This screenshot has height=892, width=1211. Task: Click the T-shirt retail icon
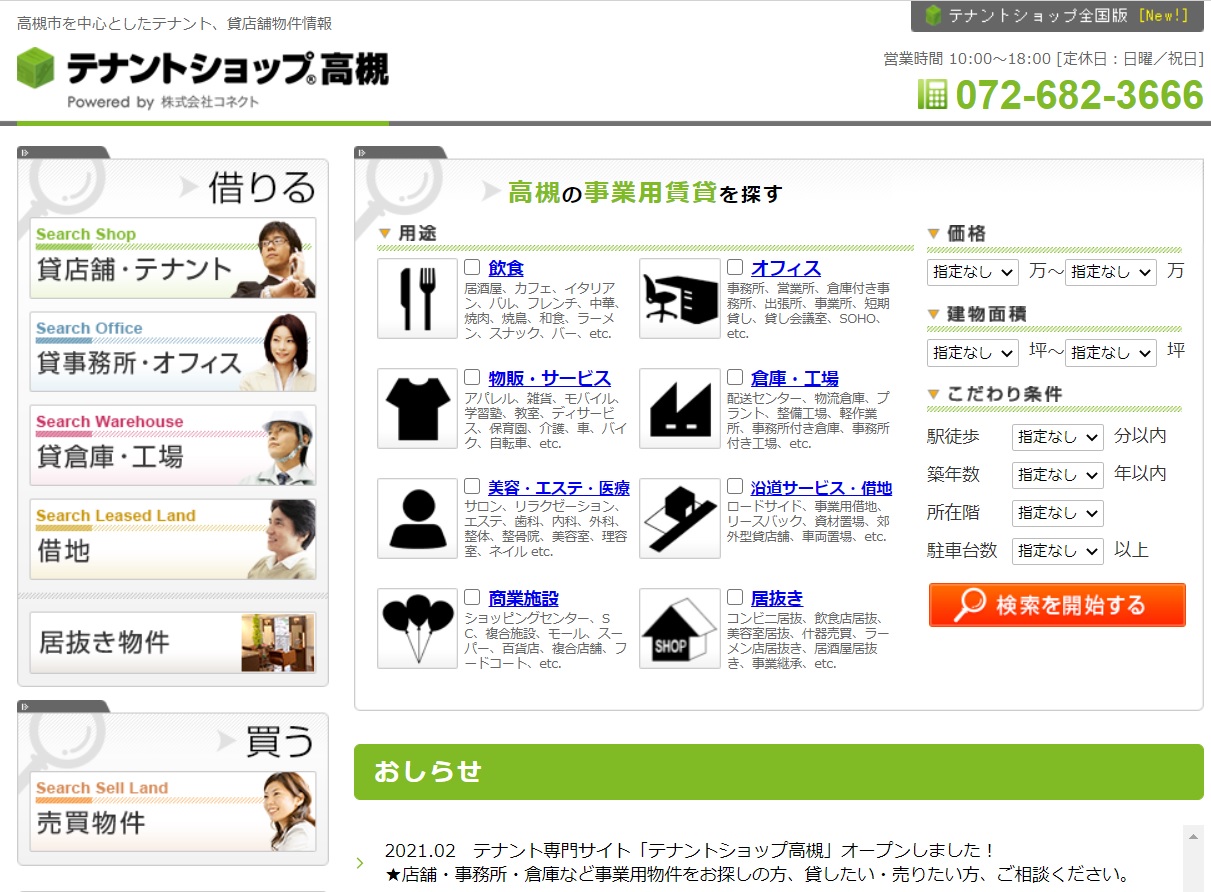pyautogui.click(x=417, y=408)
